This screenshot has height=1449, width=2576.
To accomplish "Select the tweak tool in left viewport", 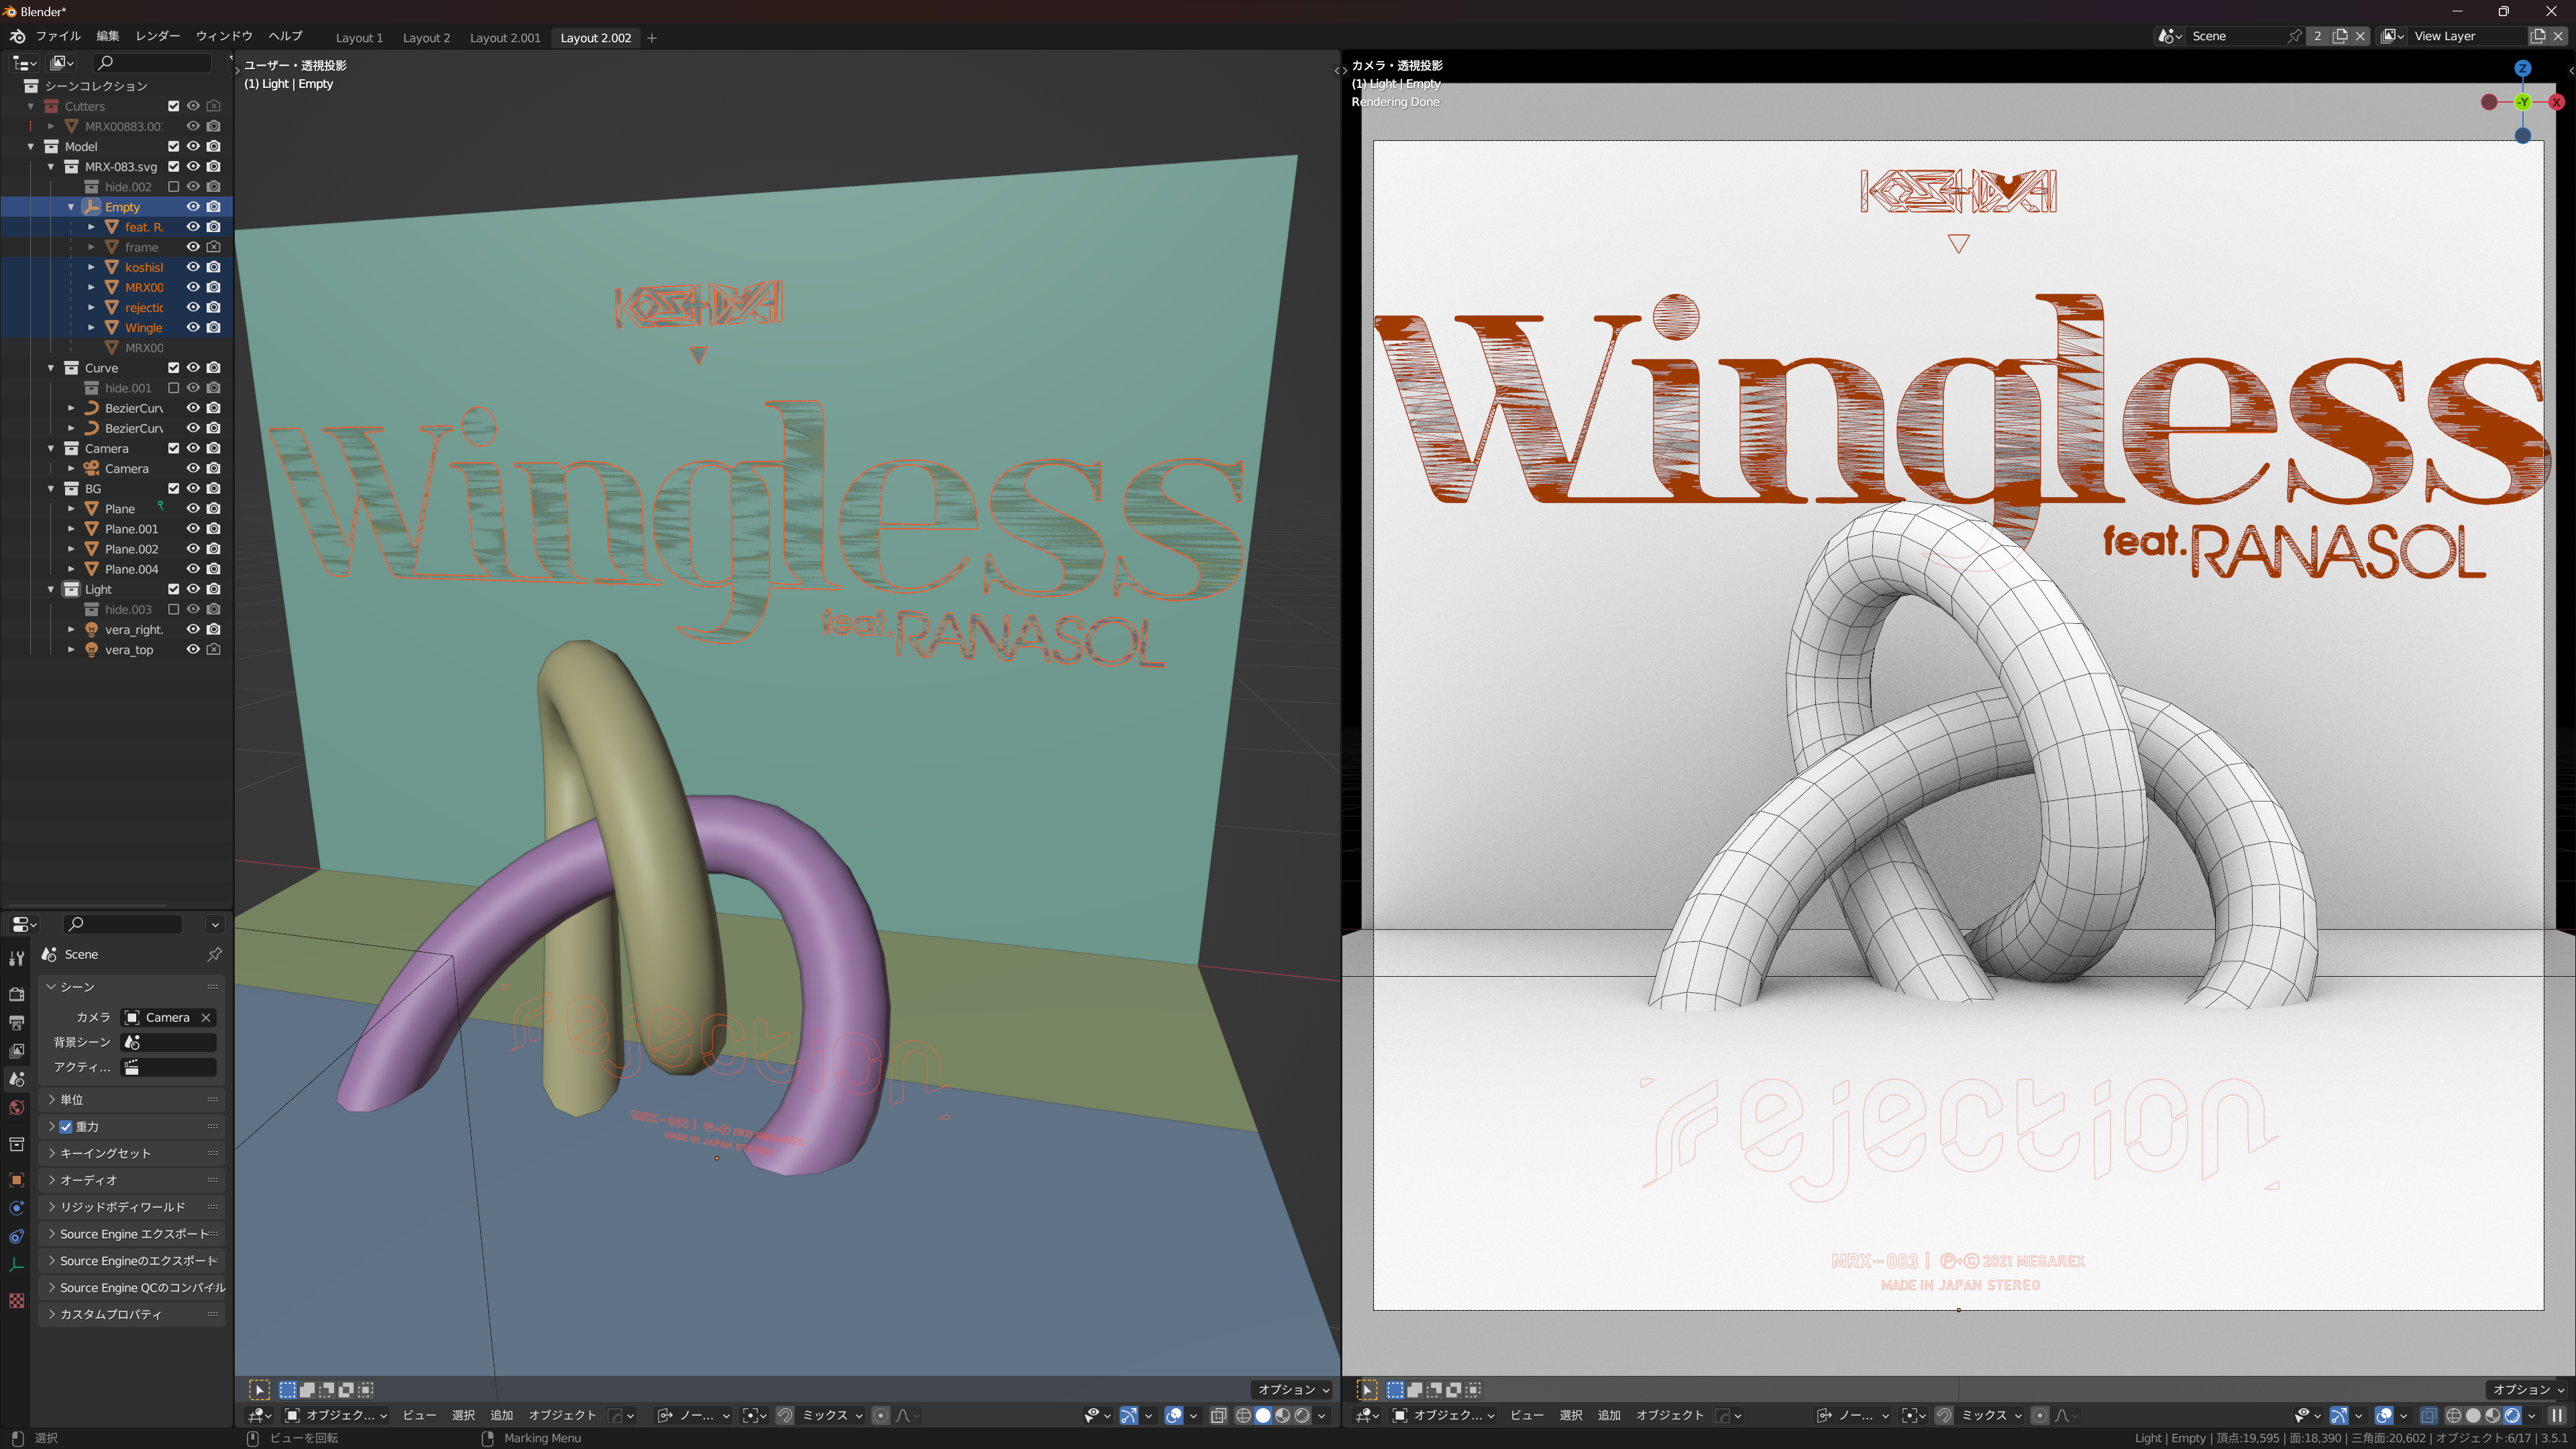I will click(x=259, y=1390).
